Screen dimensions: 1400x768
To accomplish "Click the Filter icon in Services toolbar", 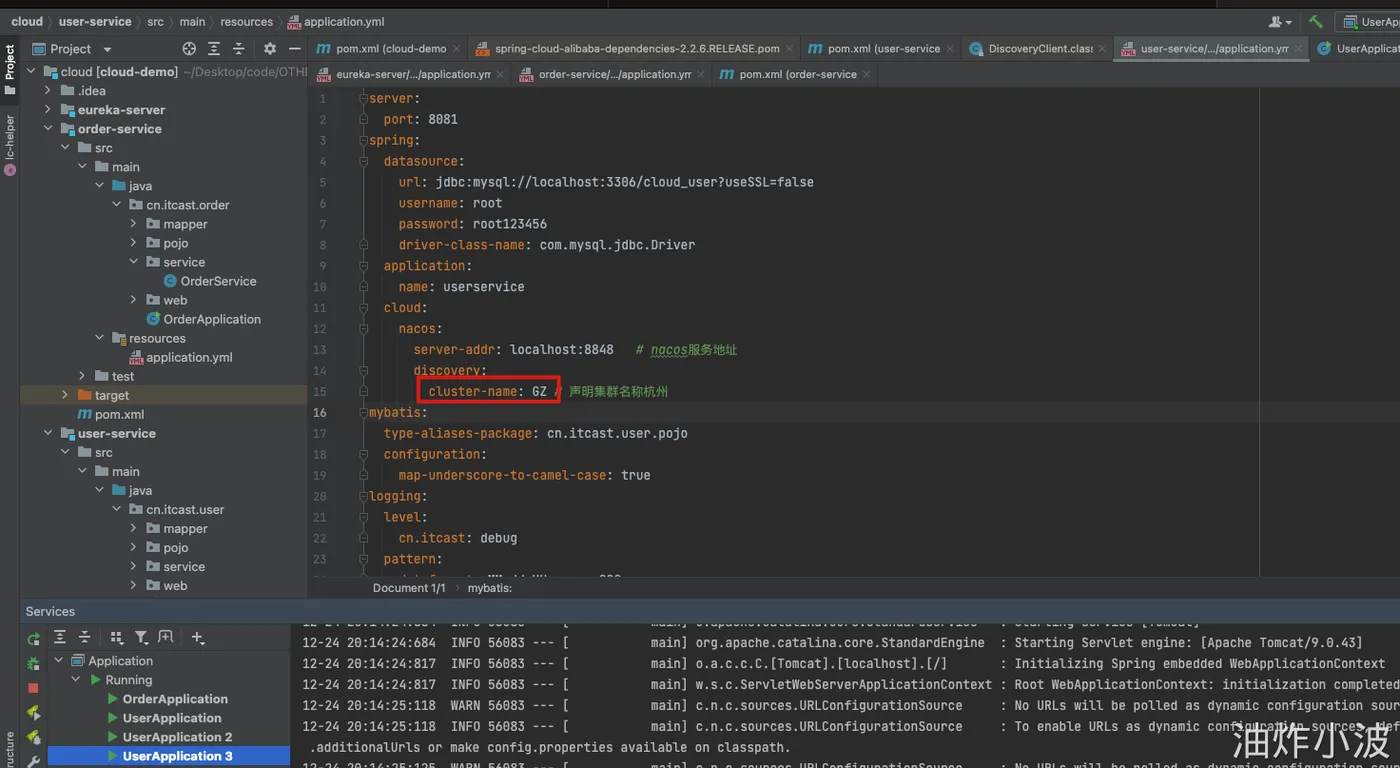I will (141, 637).
